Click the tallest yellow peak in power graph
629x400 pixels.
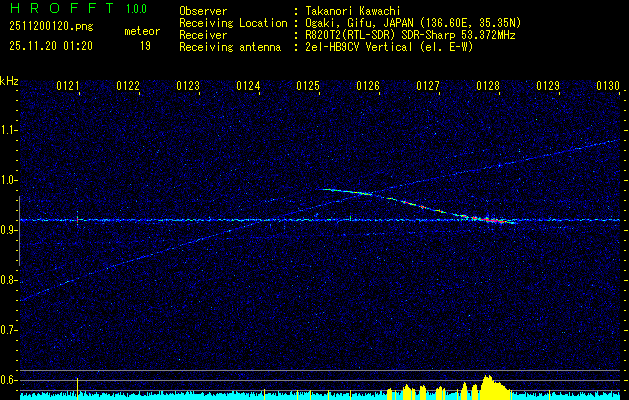(487, 380)
